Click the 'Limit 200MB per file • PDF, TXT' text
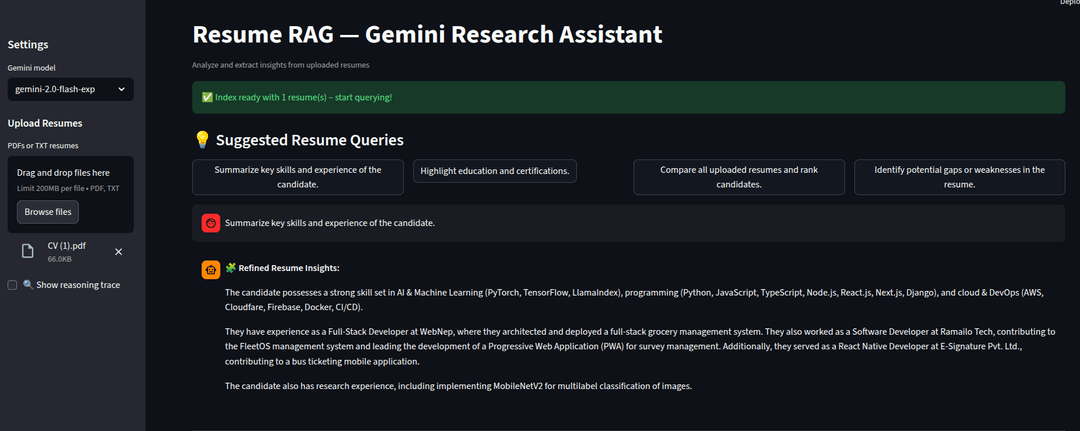 point(69,188)
